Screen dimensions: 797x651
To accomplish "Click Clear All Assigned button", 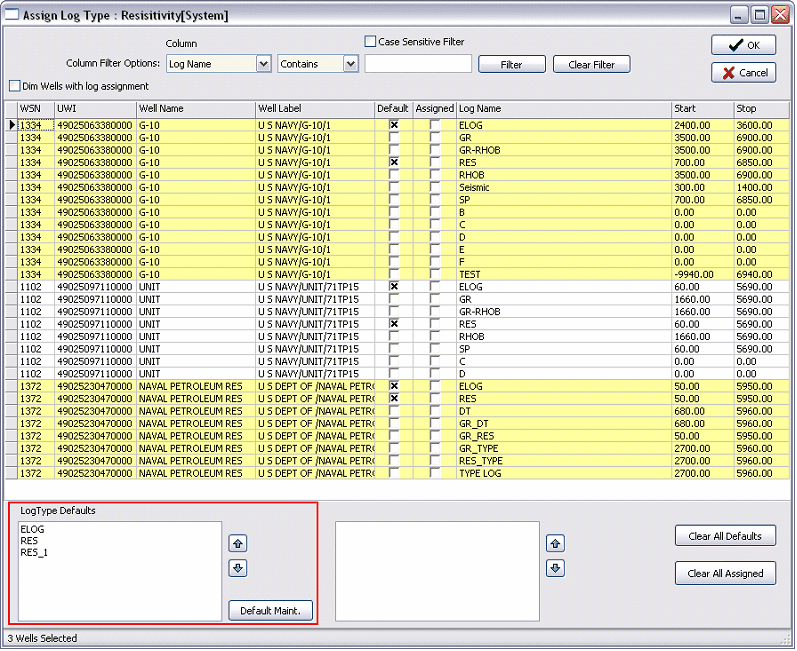I will pyautogui.click(x=725, y=573).
